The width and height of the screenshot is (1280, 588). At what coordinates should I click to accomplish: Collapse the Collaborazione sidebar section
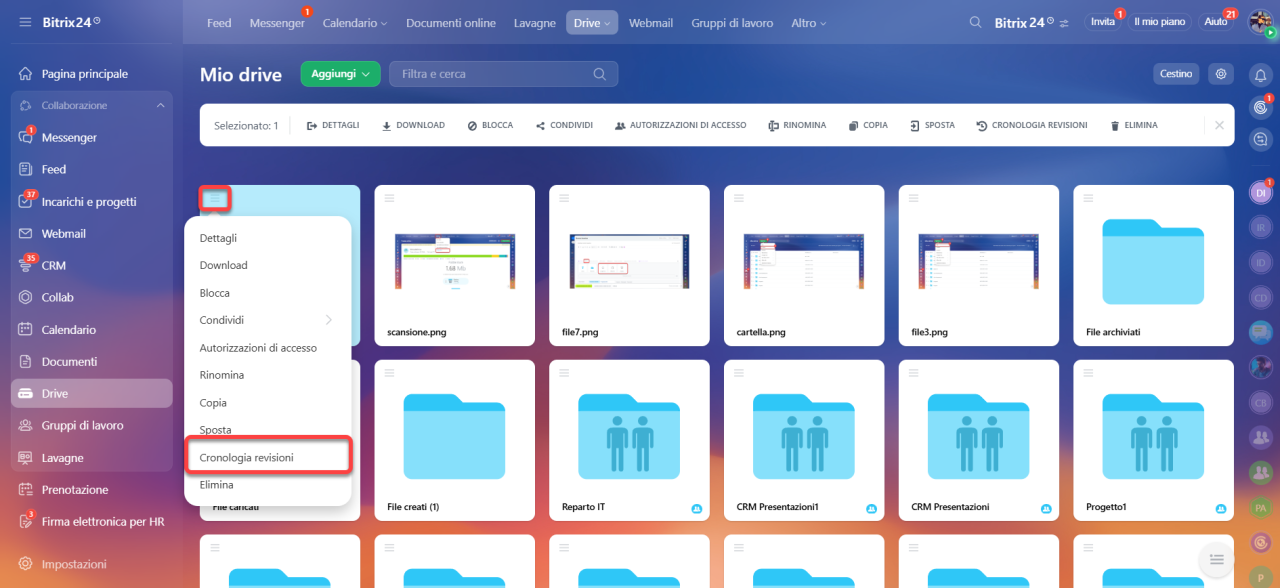160,106
